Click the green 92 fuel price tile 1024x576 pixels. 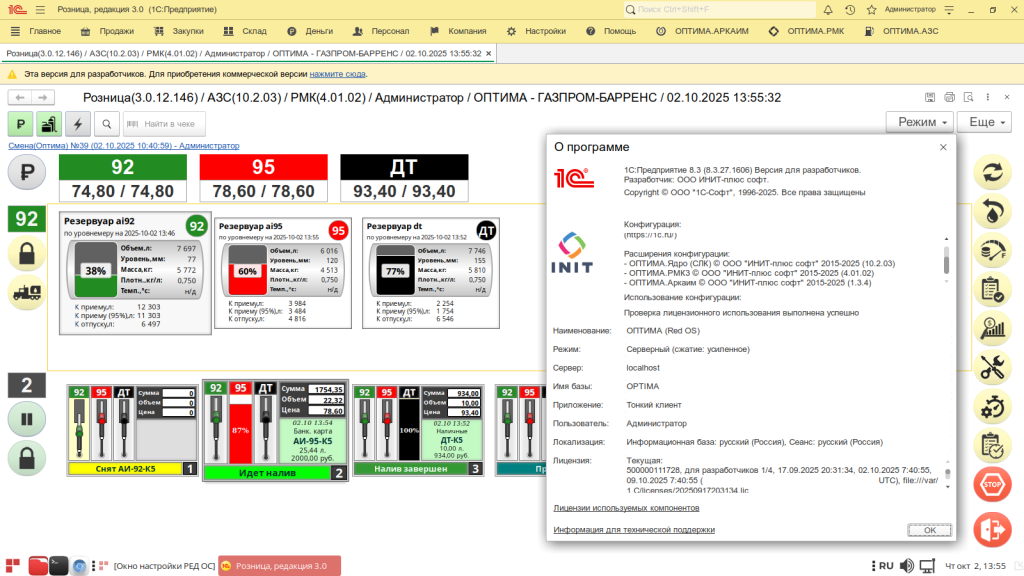(x=123, y=167)
